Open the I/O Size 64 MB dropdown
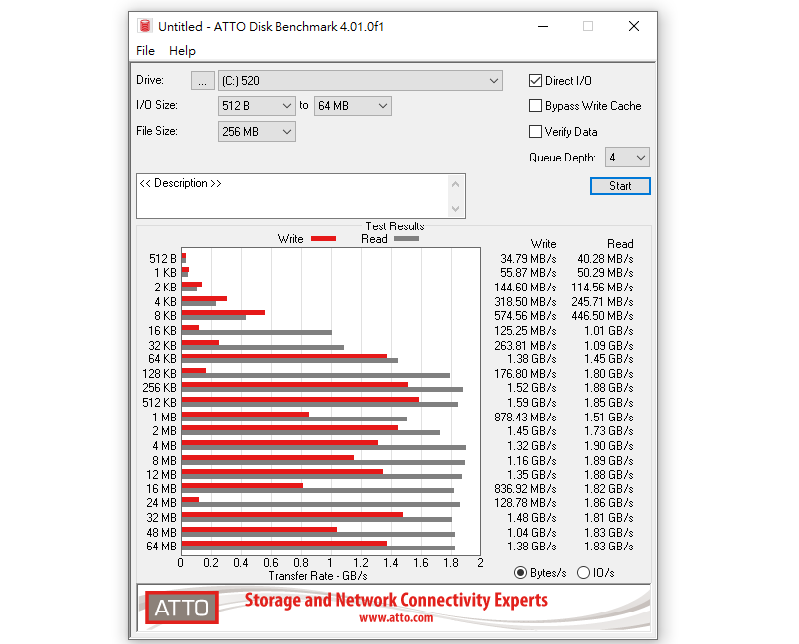Screen dimensions: 799x644 [353, 106]
